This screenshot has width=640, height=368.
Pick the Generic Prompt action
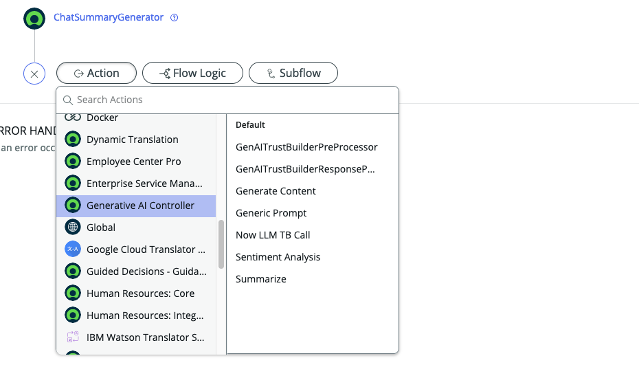pos(271,213)
